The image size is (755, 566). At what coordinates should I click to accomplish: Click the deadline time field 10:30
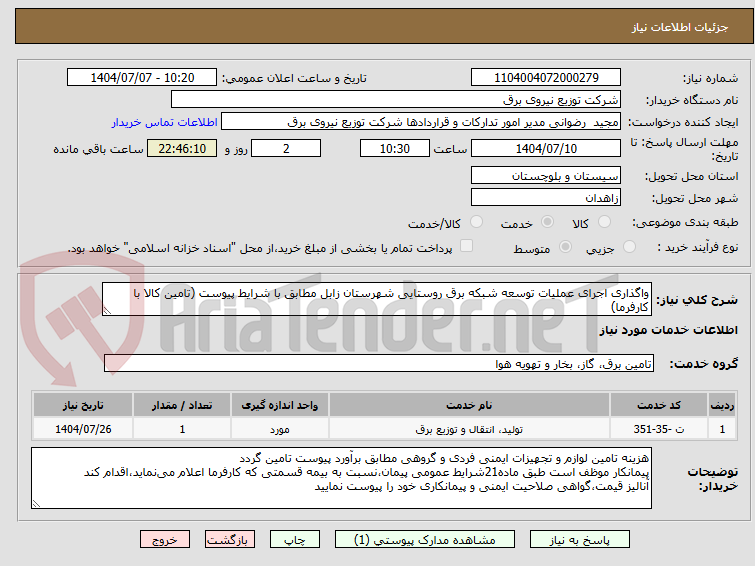[395, 148]
